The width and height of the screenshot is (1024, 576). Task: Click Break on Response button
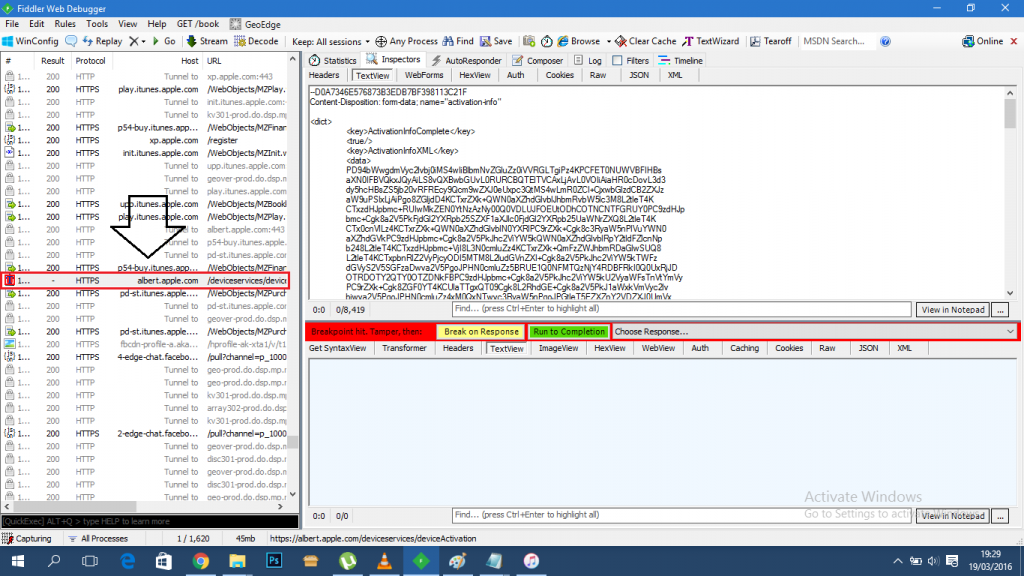point(481,332)
